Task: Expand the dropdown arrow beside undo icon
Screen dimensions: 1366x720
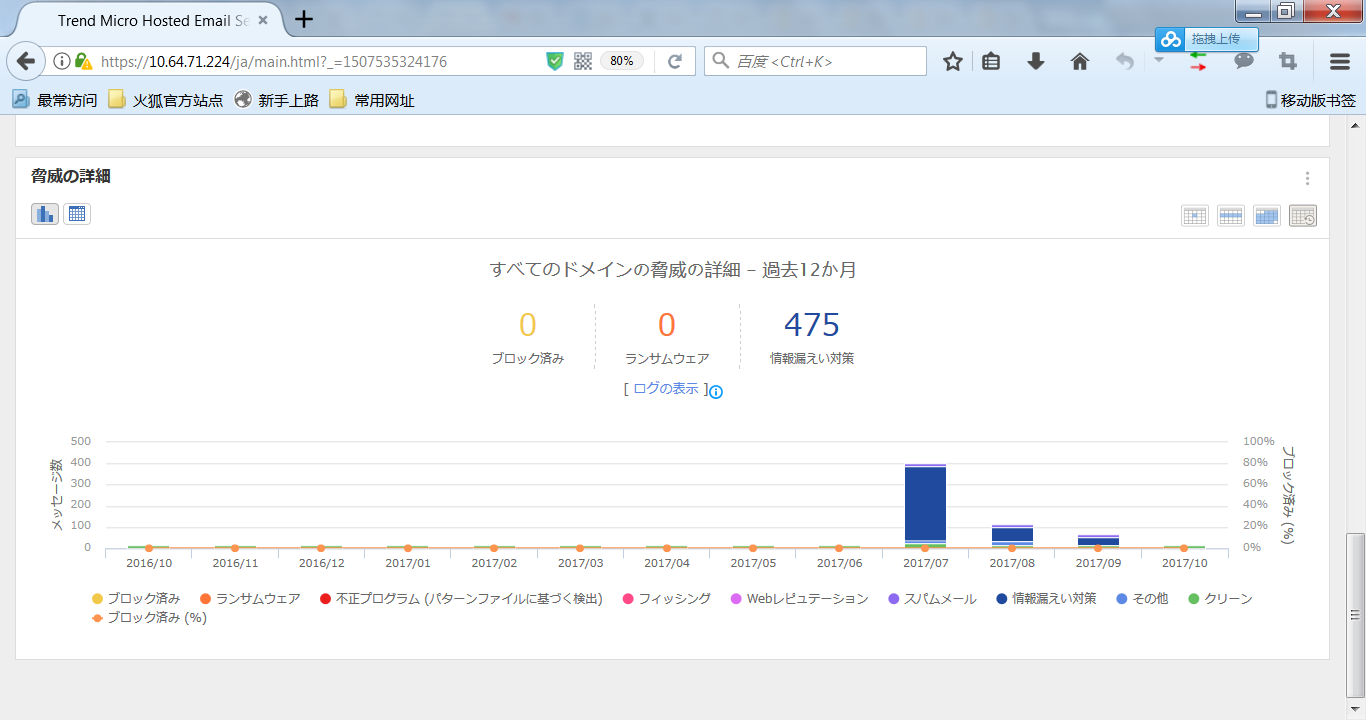Action: (x=1158, y=60)
